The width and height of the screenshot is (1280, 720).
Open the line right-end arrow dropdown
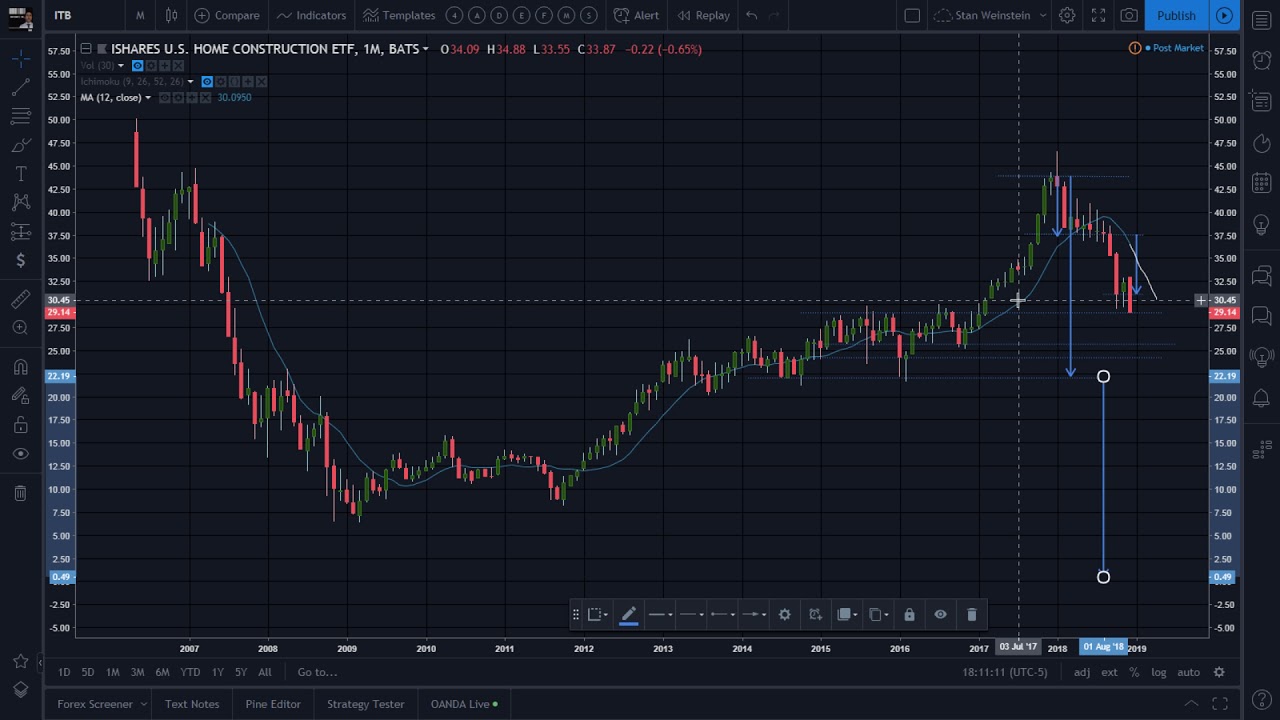point(752,614)
